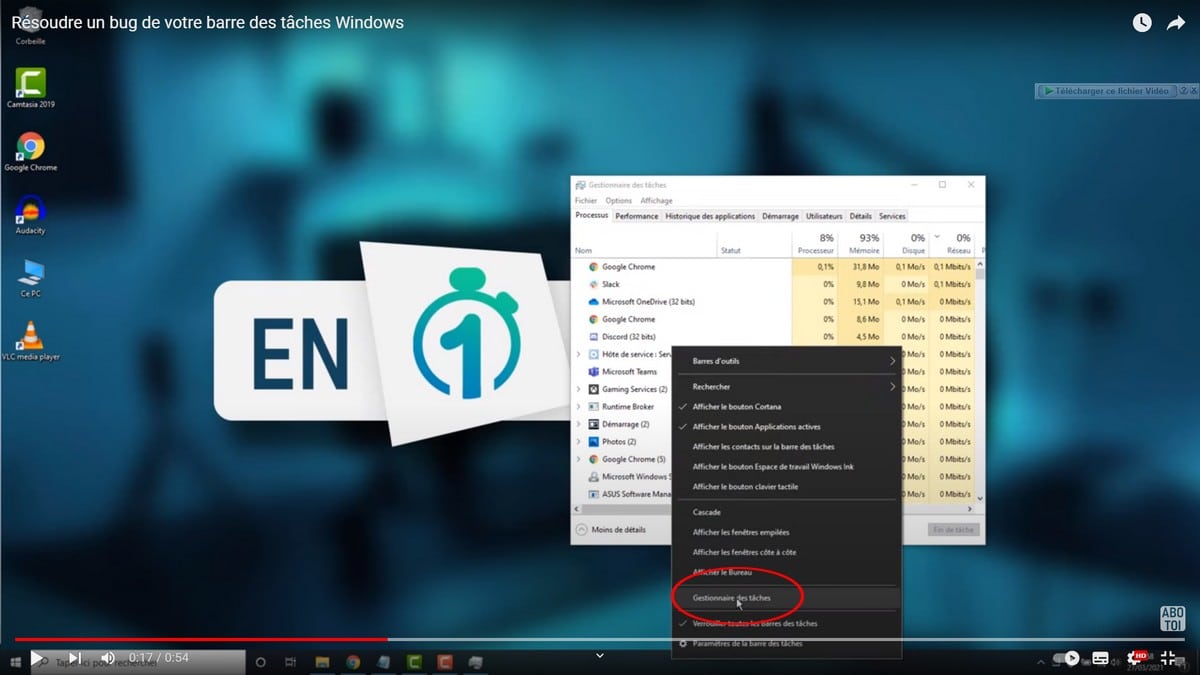
Task: Switch to the Performance tab
Action: coord(636,216)
